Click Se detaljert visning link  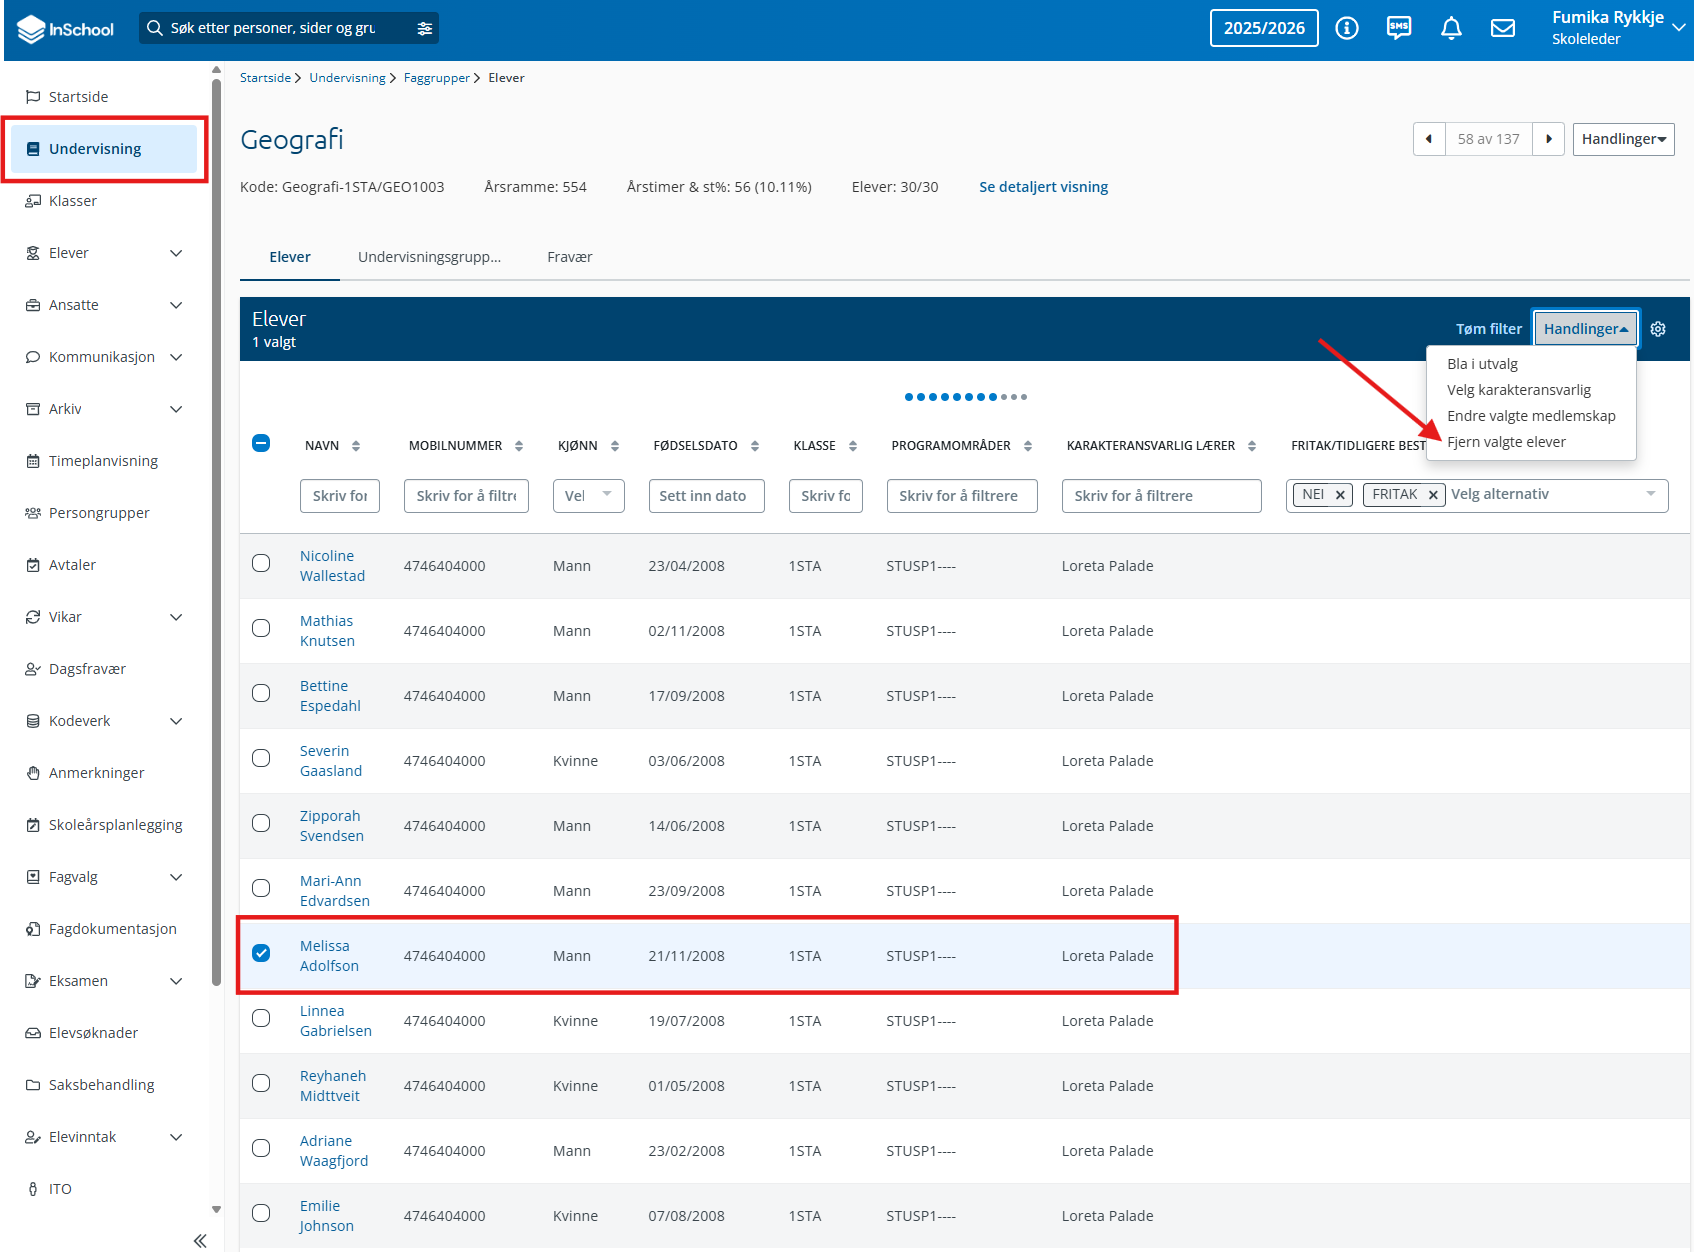tap(1043, 187)
